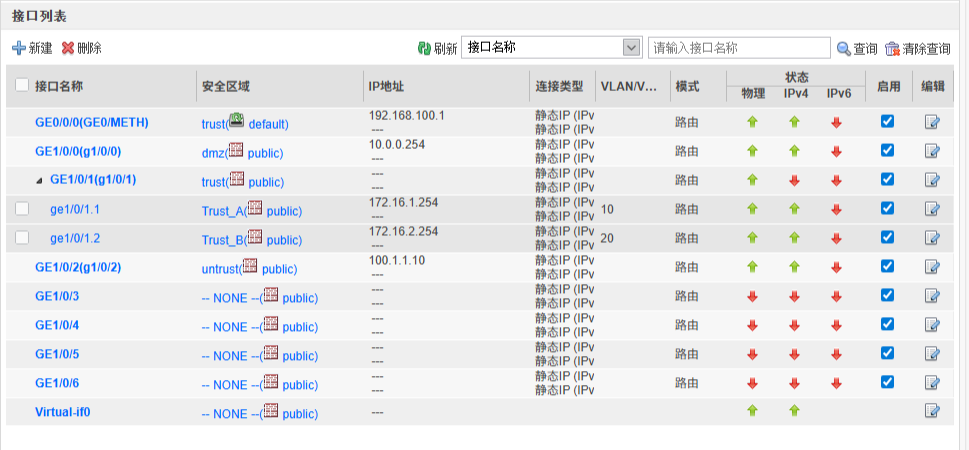Click physical status down arrow of GE1/0/3
The width and height of the screenshot is (969, 450).
752,297
